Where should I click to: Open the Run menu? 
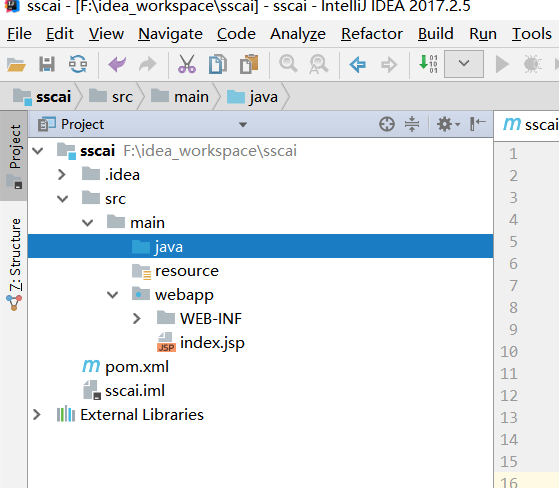click(483, 34)
